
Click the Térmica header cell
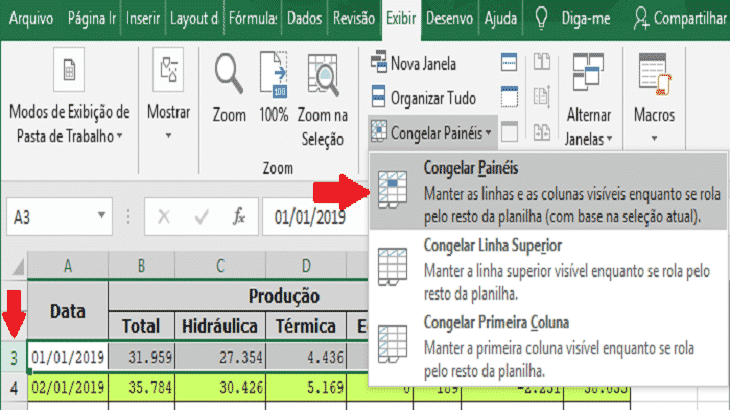coord(306,326)
